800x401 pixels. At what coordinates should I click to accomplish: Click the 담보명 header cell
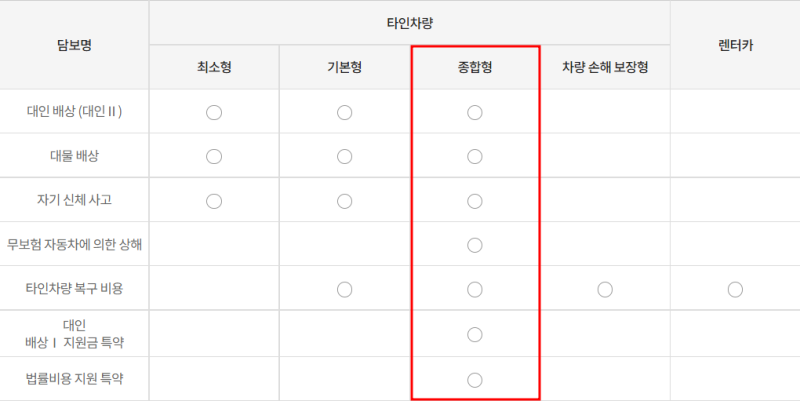click(x=75, y=45)
